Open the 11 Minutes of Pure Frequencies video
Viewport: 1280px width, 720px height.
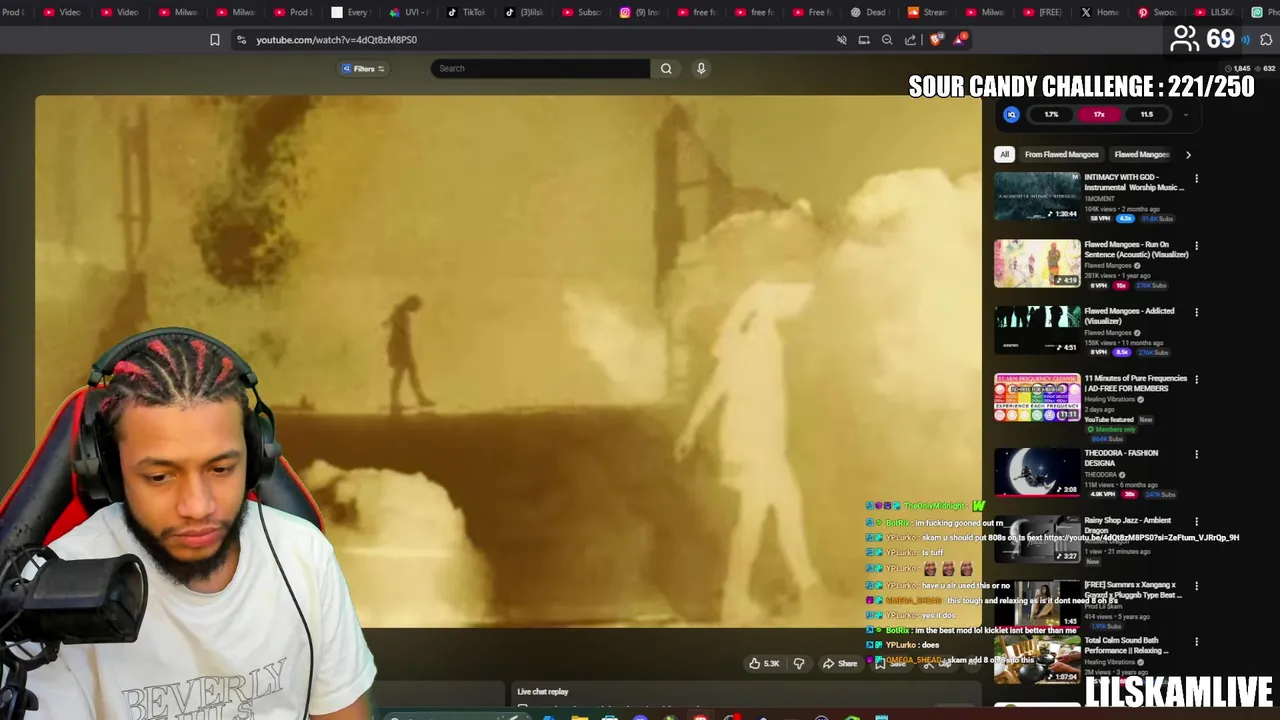point(1037,397)
